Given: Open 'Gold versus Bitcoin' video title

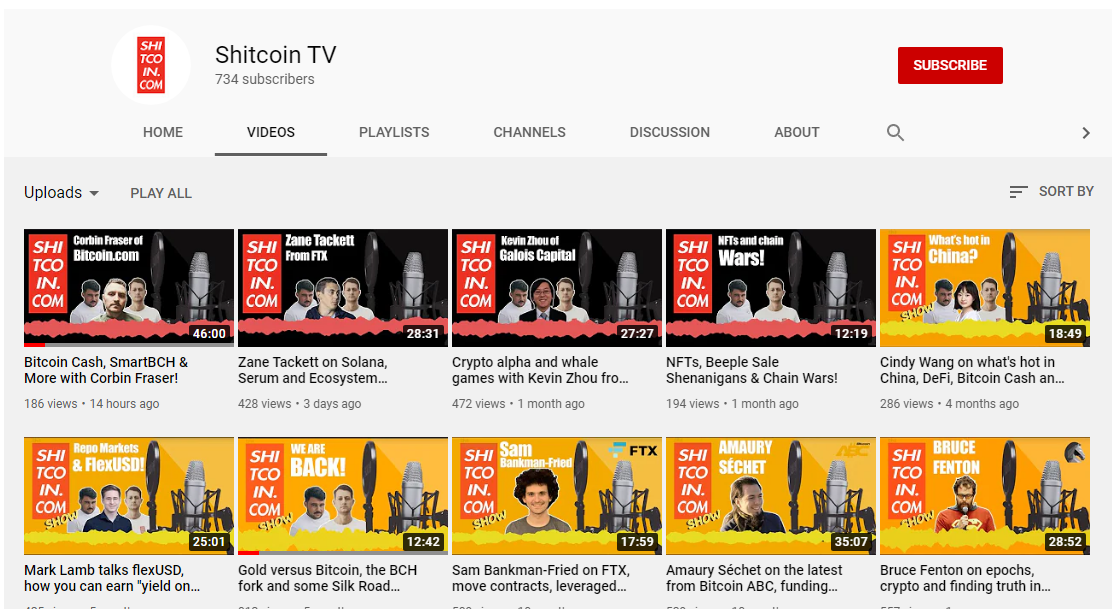Looking at the screenshot, I should pyautogui.click(x=328, y=578).
